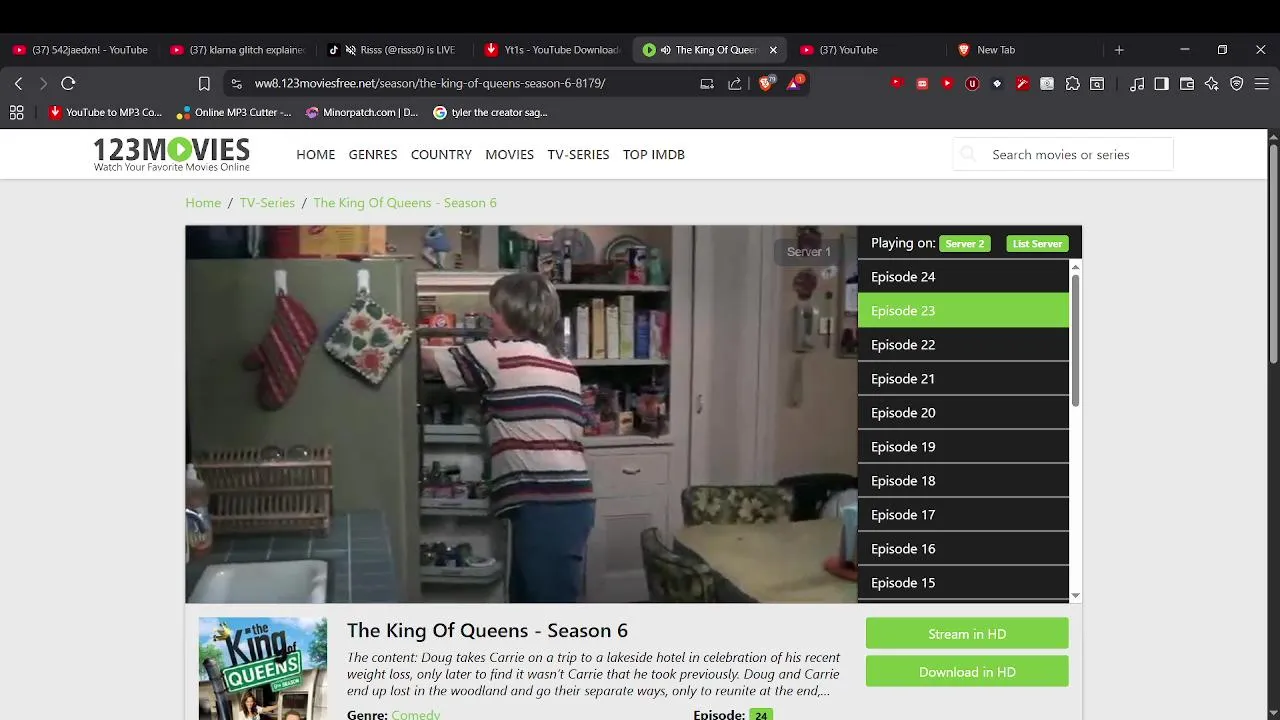This screenshot has height=720, width=1280.
Task: Select the highlighted Episode 23
Action: coord(963,311)
